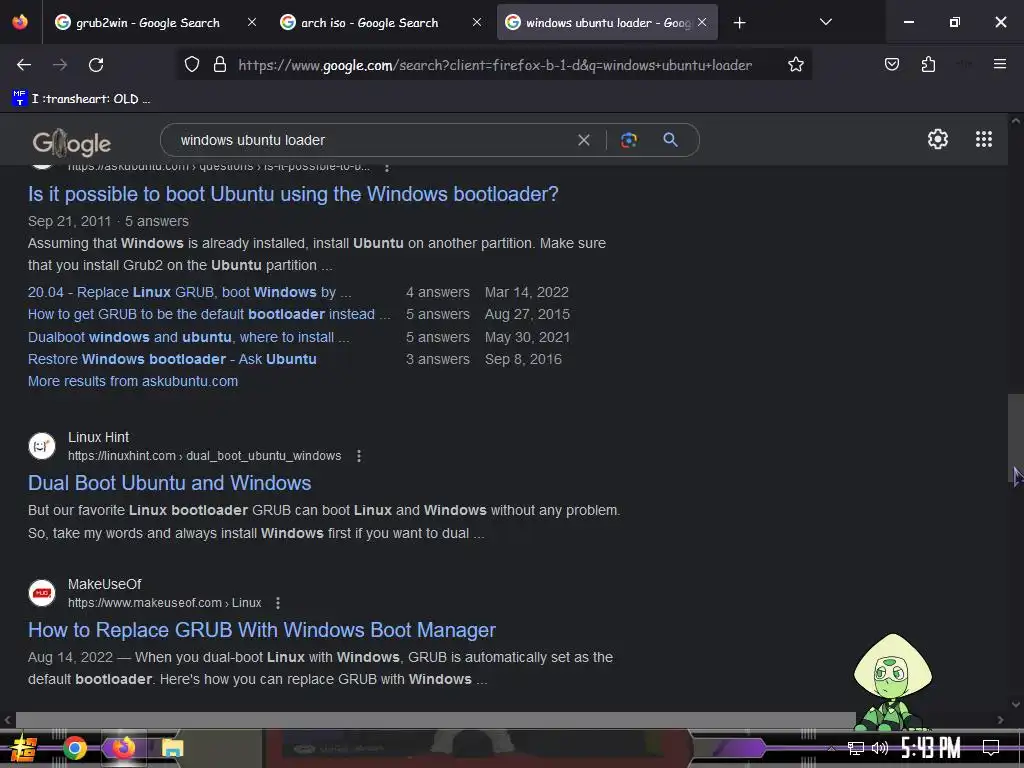Open volume control in system tray

880,748
